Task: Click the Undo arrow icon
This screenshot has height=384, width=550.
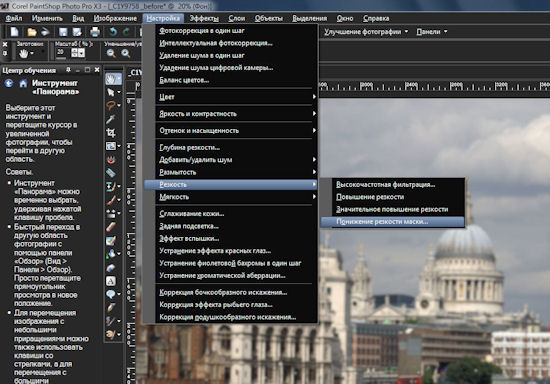Action: pyautogui.click(x=113, y=32)
